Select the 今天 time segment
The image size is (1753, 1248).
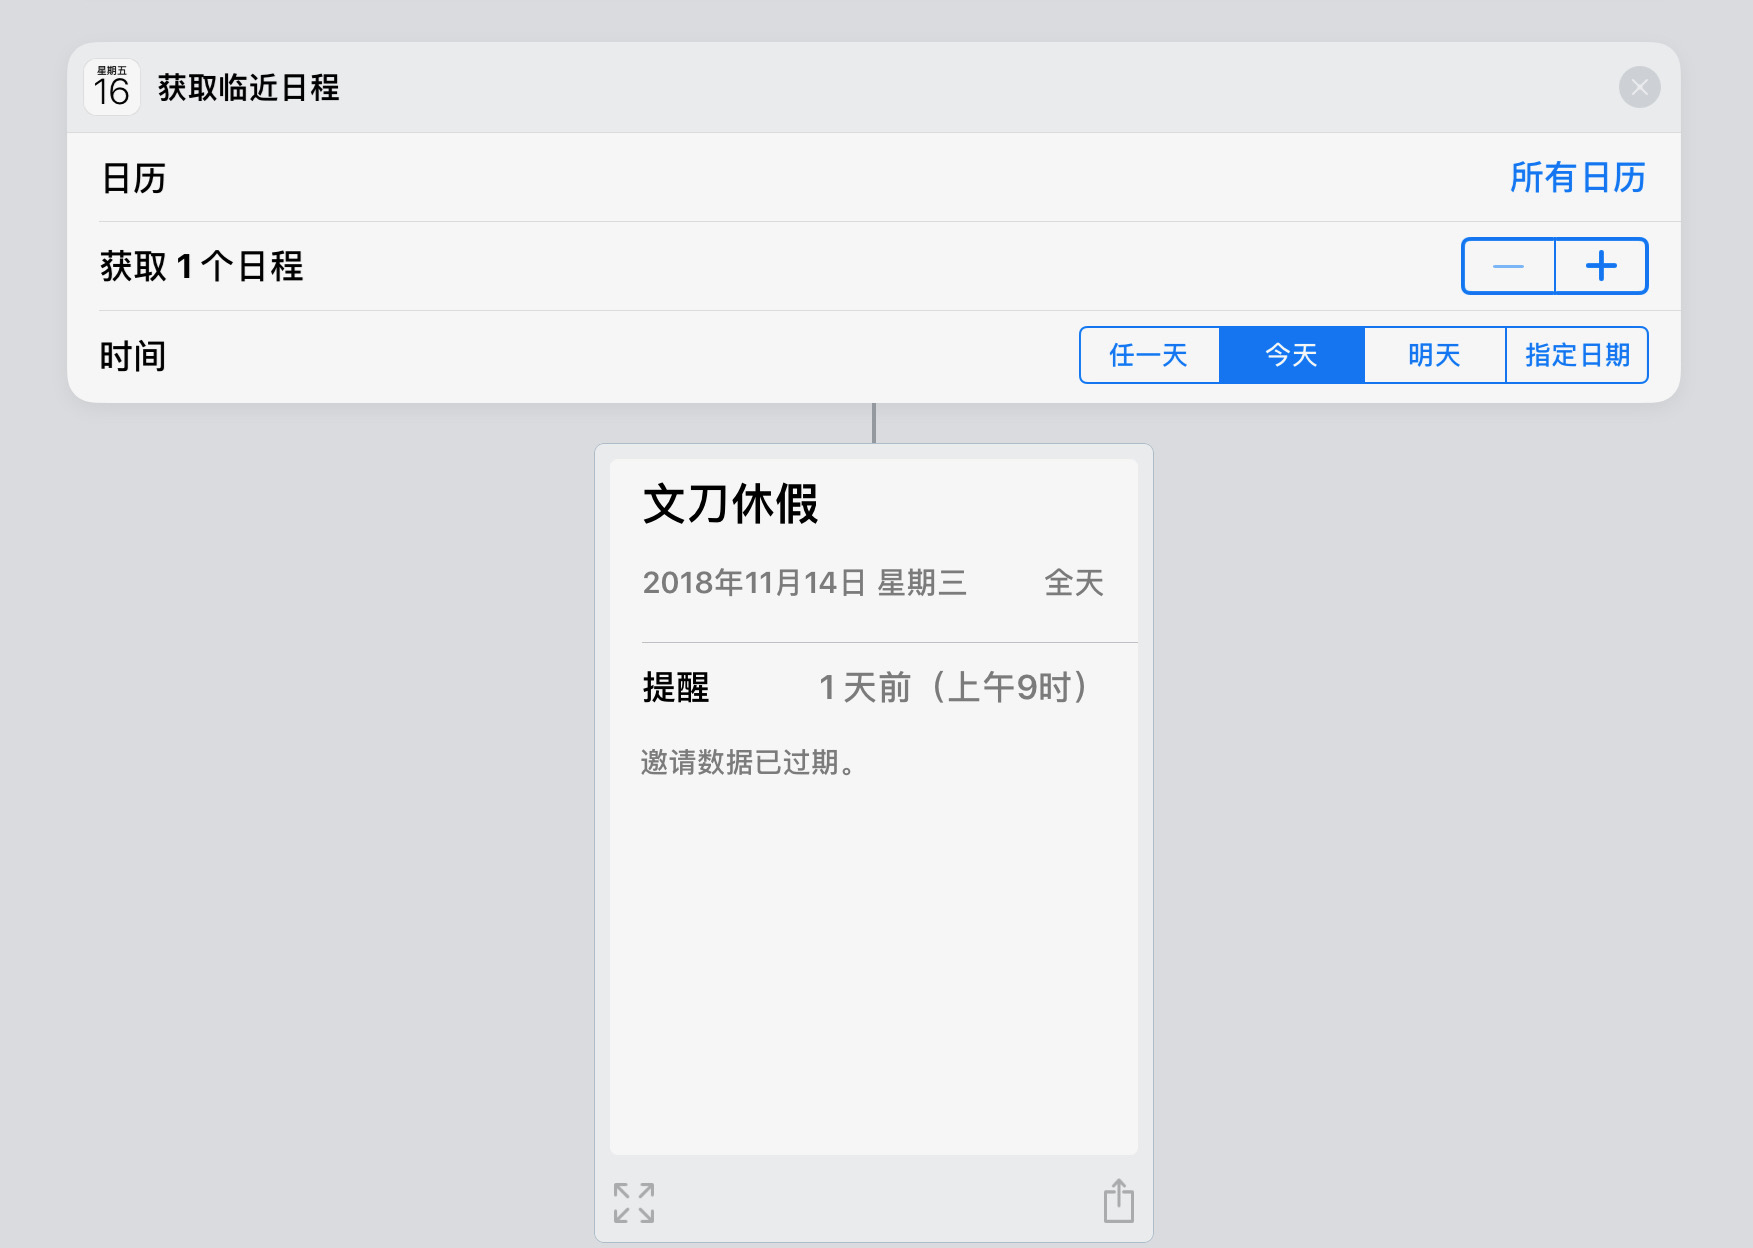coord(1291,355)
